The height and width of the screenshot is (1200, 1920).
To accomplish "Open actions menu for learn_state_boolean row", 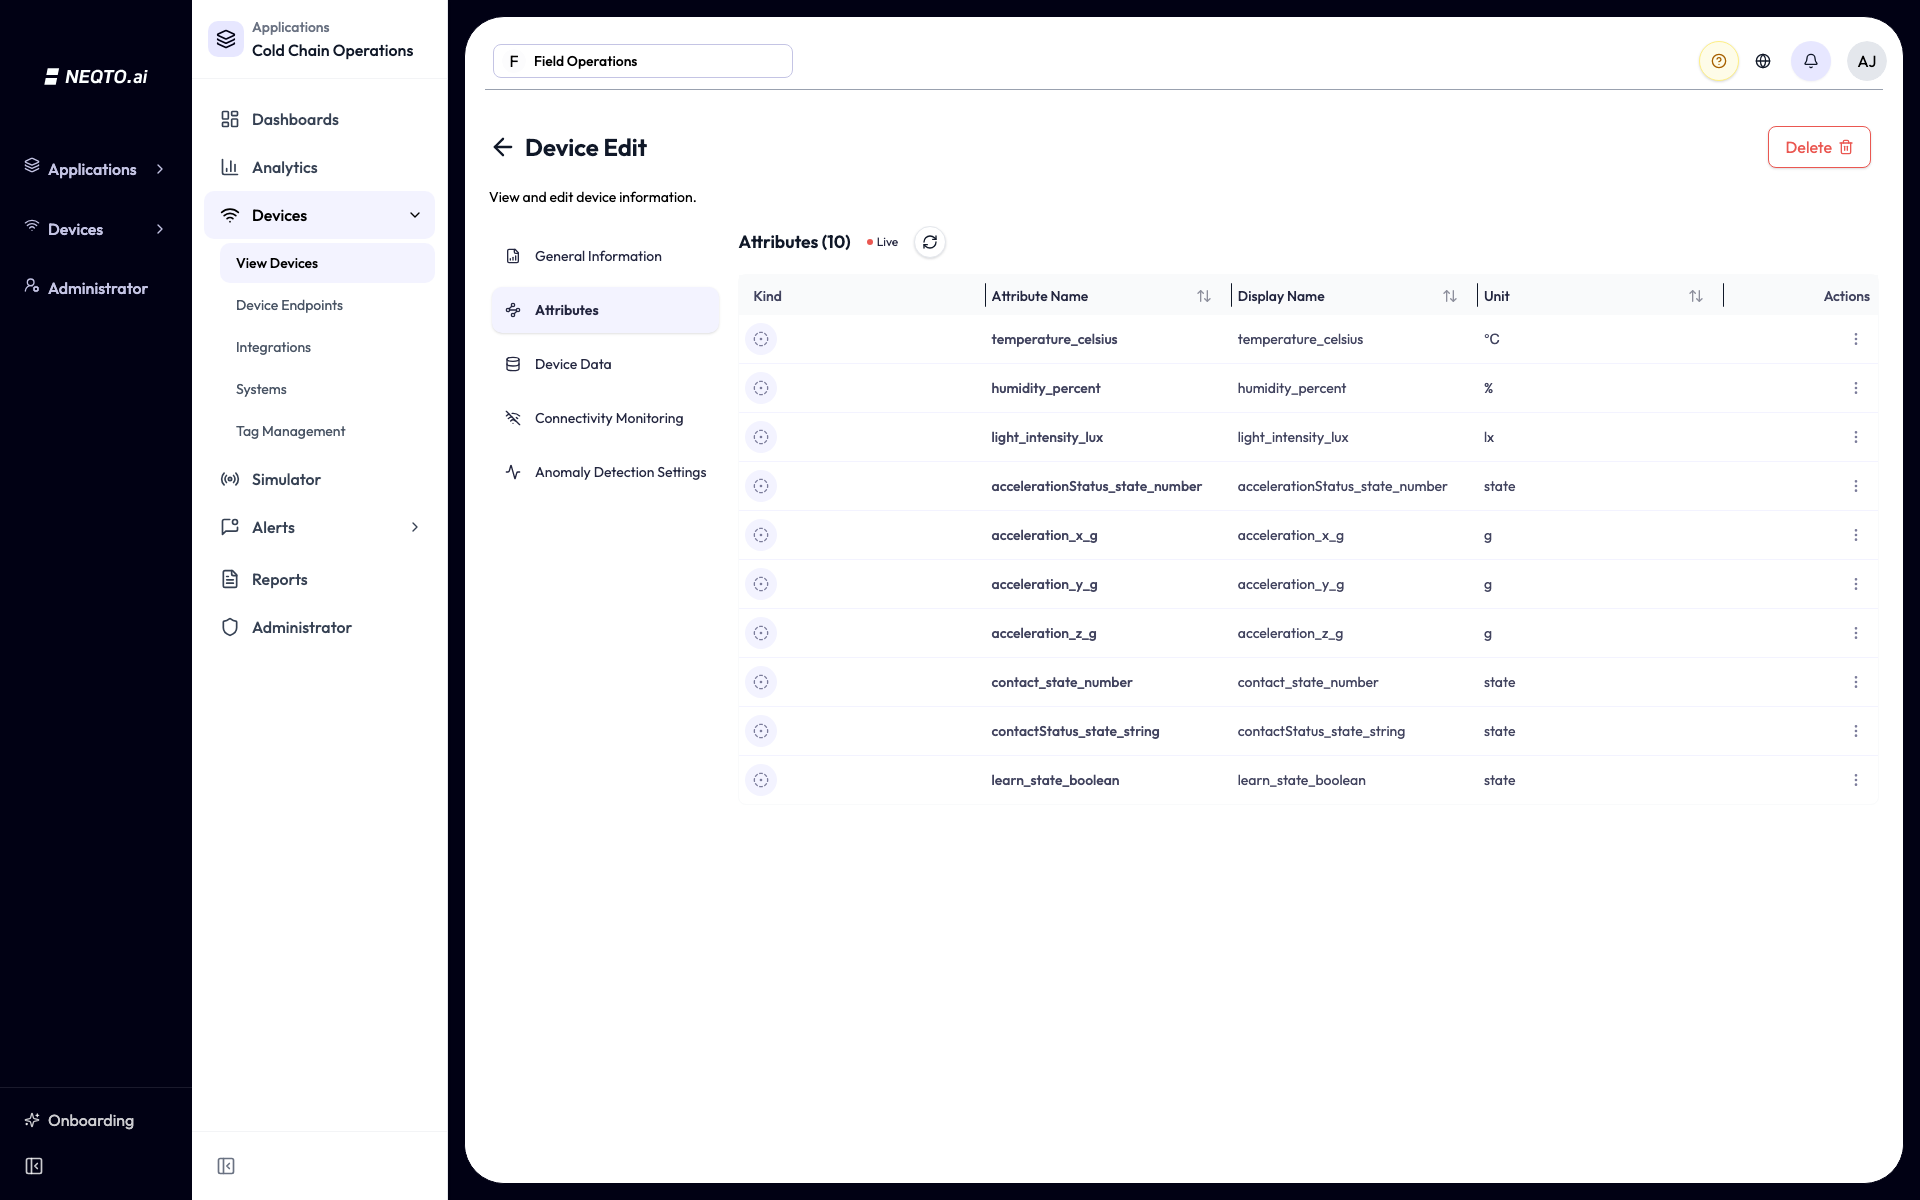I will [1856, 780].
